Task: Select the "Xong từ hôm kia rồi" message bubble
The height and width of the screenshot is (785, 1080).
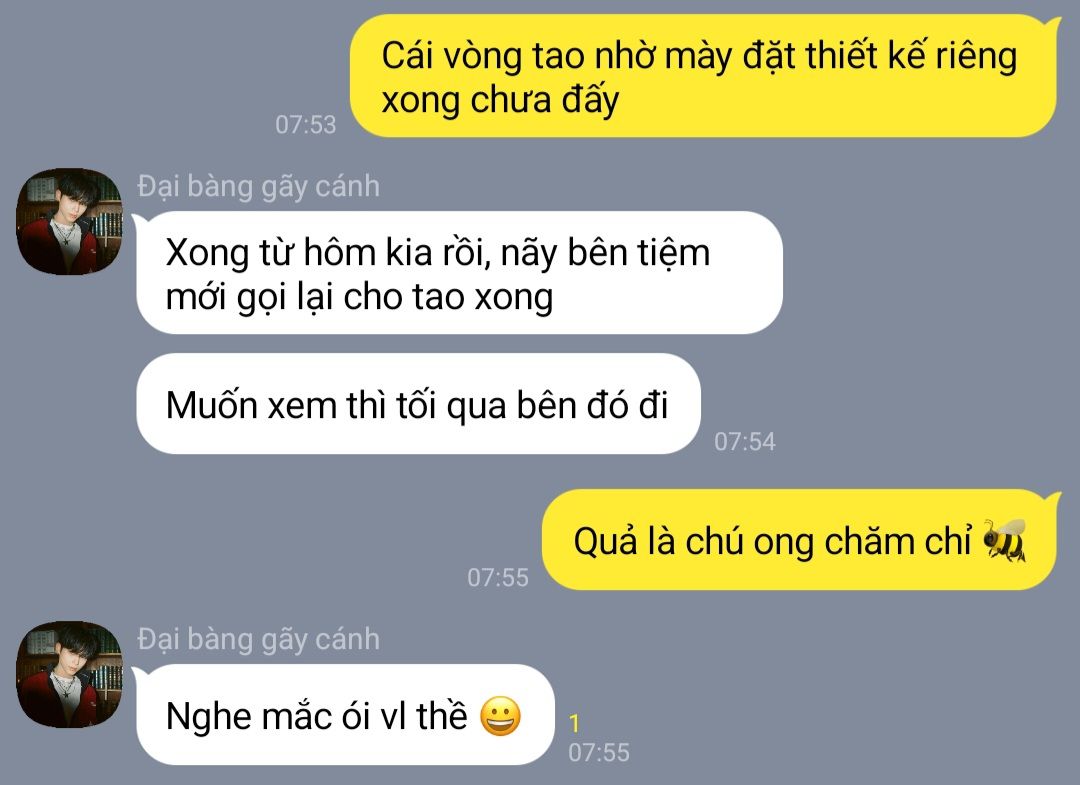Action: point(459,273)
